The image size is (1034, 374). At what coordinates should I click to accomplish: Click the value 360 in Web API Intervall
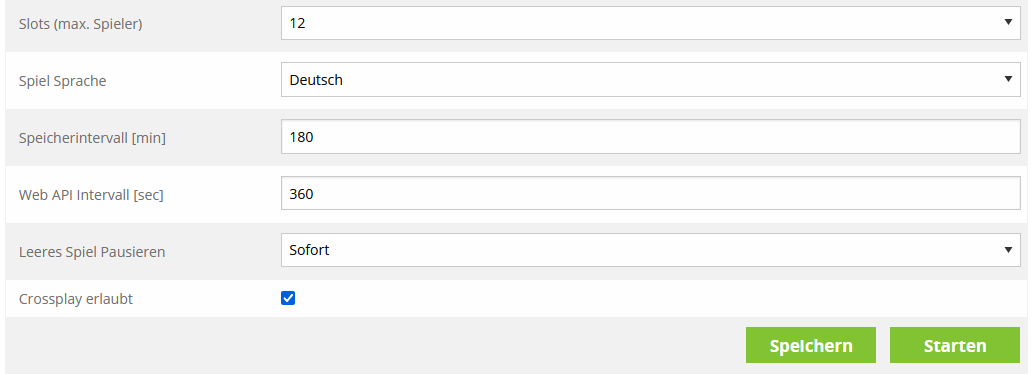click(x=301, y=194)
